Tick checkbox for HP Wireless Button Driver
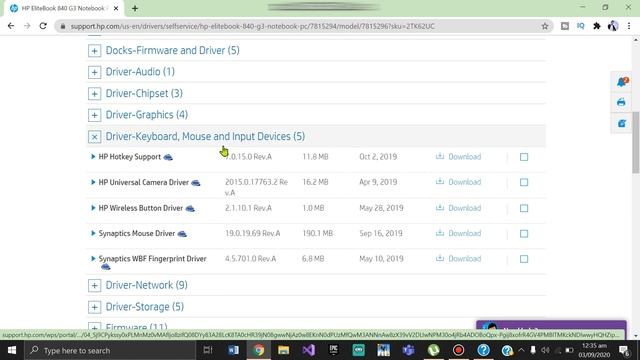 (x=524, y=208)
